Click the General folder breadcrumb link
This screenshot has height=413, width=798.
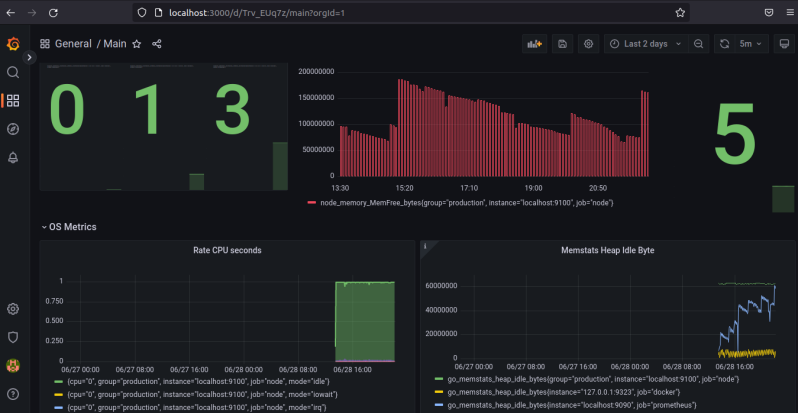[x=73, y=44]
